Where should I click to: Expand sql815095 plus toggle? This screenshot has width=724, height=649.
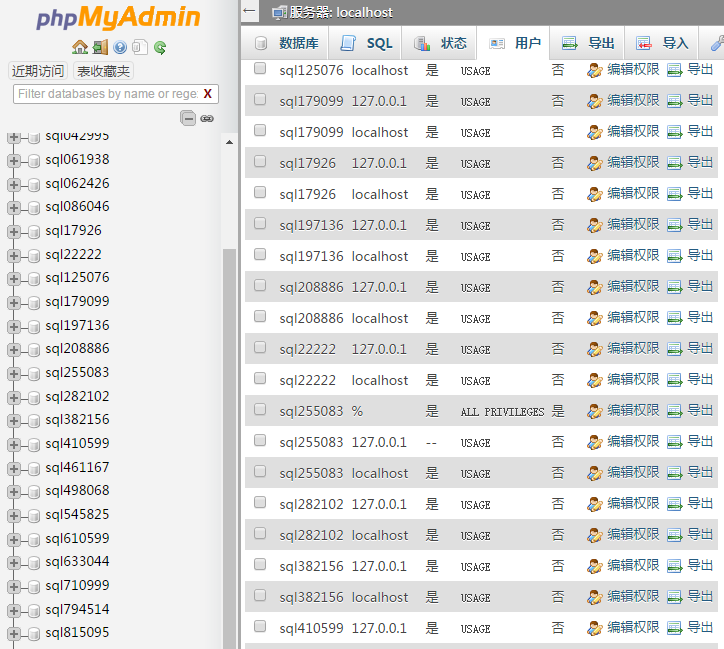13,634
